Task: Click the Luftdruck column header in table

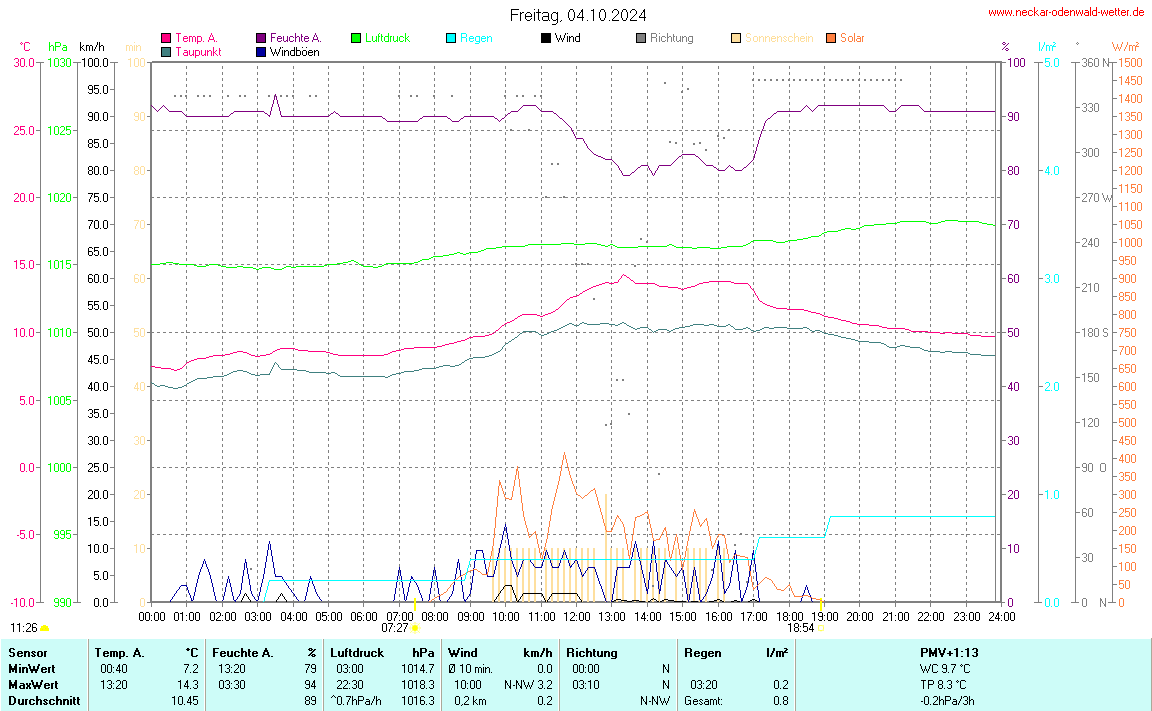Action: [x=357, y=652]
